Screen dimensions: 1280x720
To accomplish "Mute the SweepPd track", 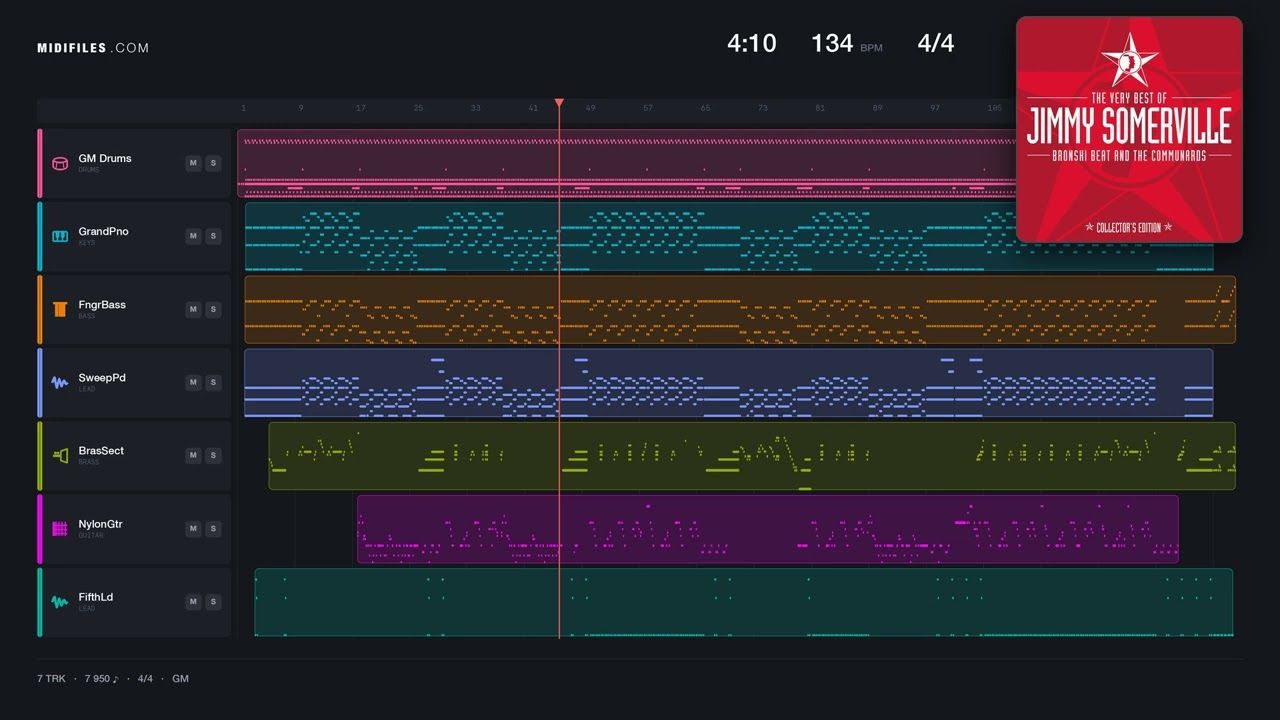I will [193, 382].
